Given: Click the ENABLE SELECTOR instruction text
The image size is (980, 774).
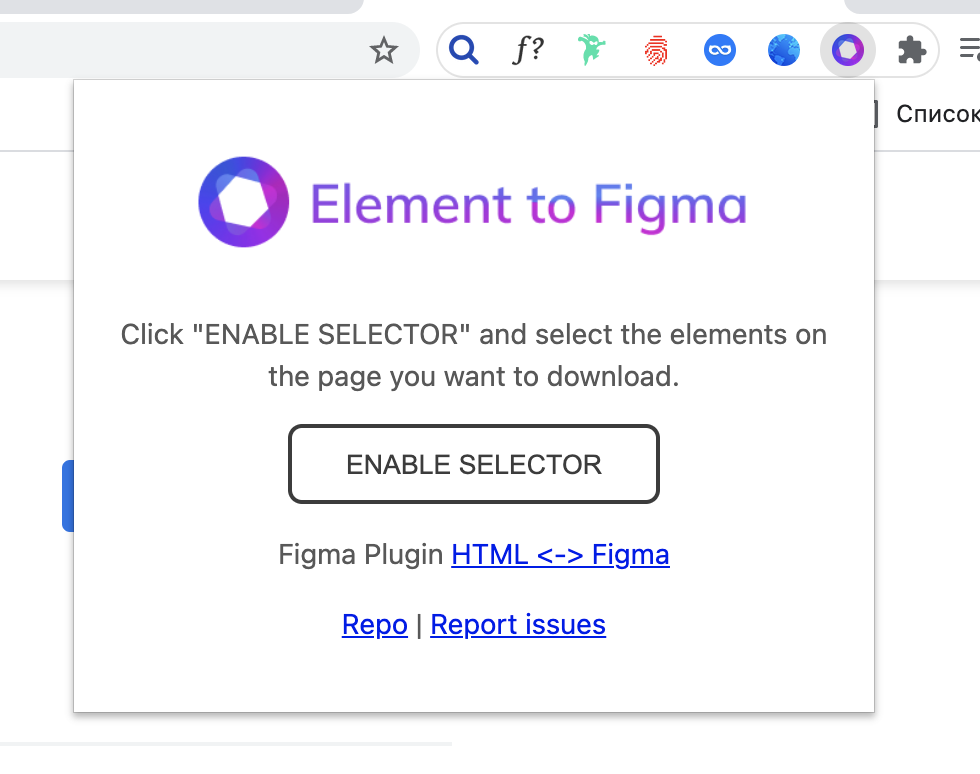Looking at the screenshot, I should coord(474,355).
